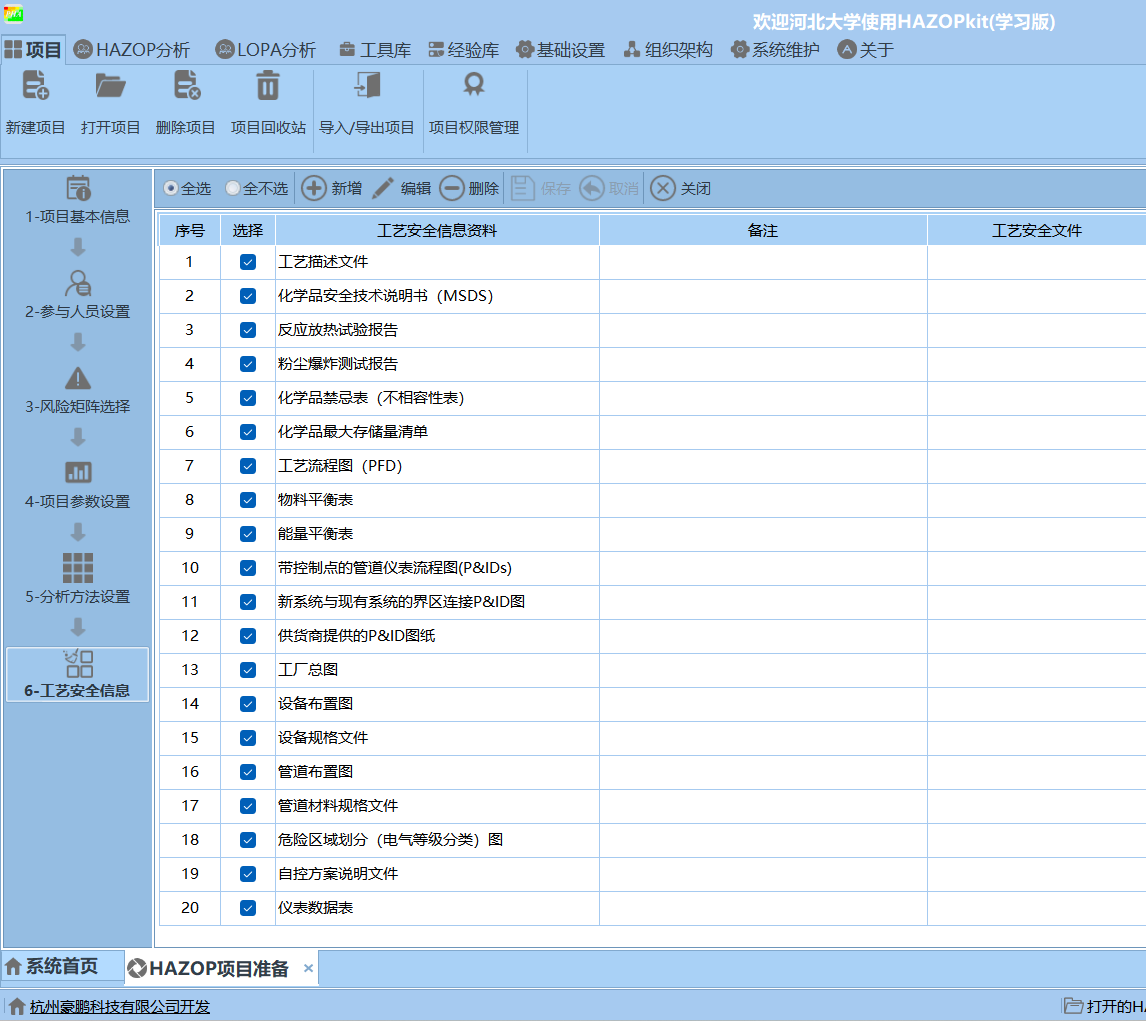This screenshot has width=1146, height=1021.
Task: Select the 化学品禁忌表 (不相容性表) row
Action: pyautogui.click(x=371, y=398)
